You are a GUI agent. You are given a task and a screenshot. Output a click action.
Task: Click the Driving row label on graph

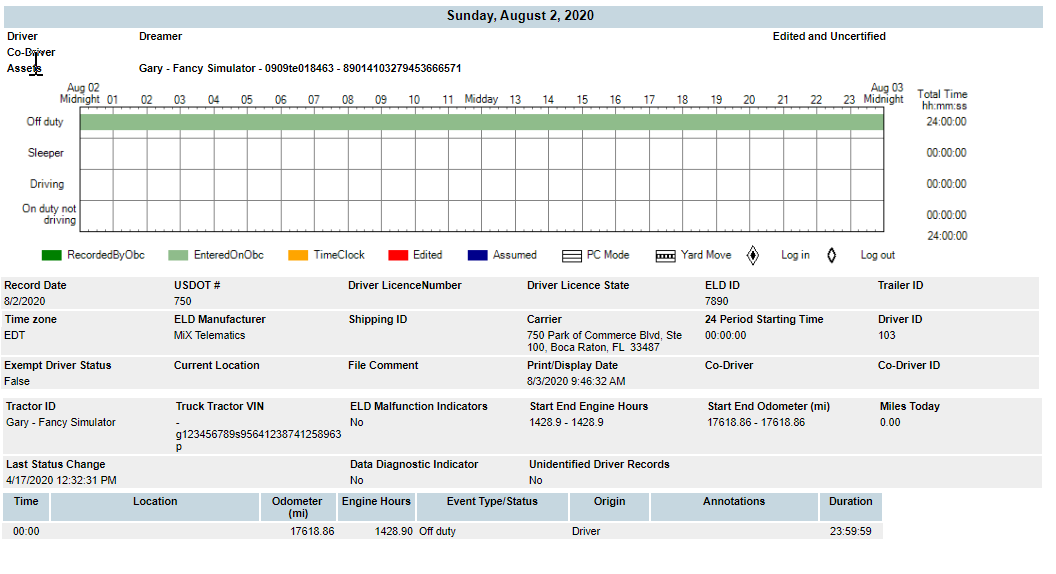click(x=47, y=184)
